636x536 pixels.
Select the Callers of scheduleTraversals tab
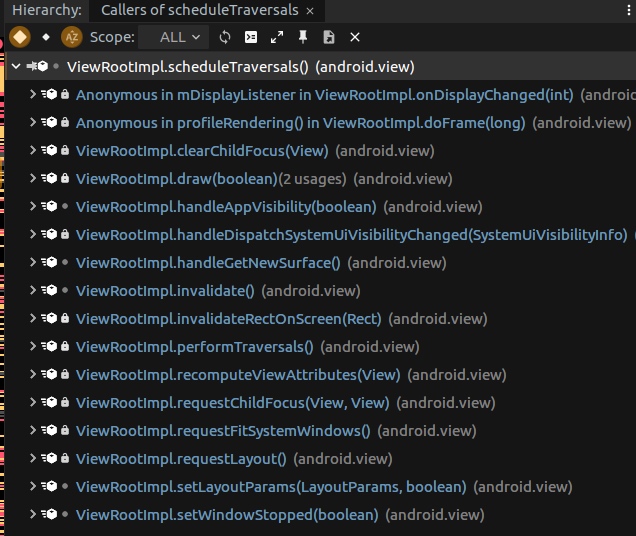pos(199,10)
